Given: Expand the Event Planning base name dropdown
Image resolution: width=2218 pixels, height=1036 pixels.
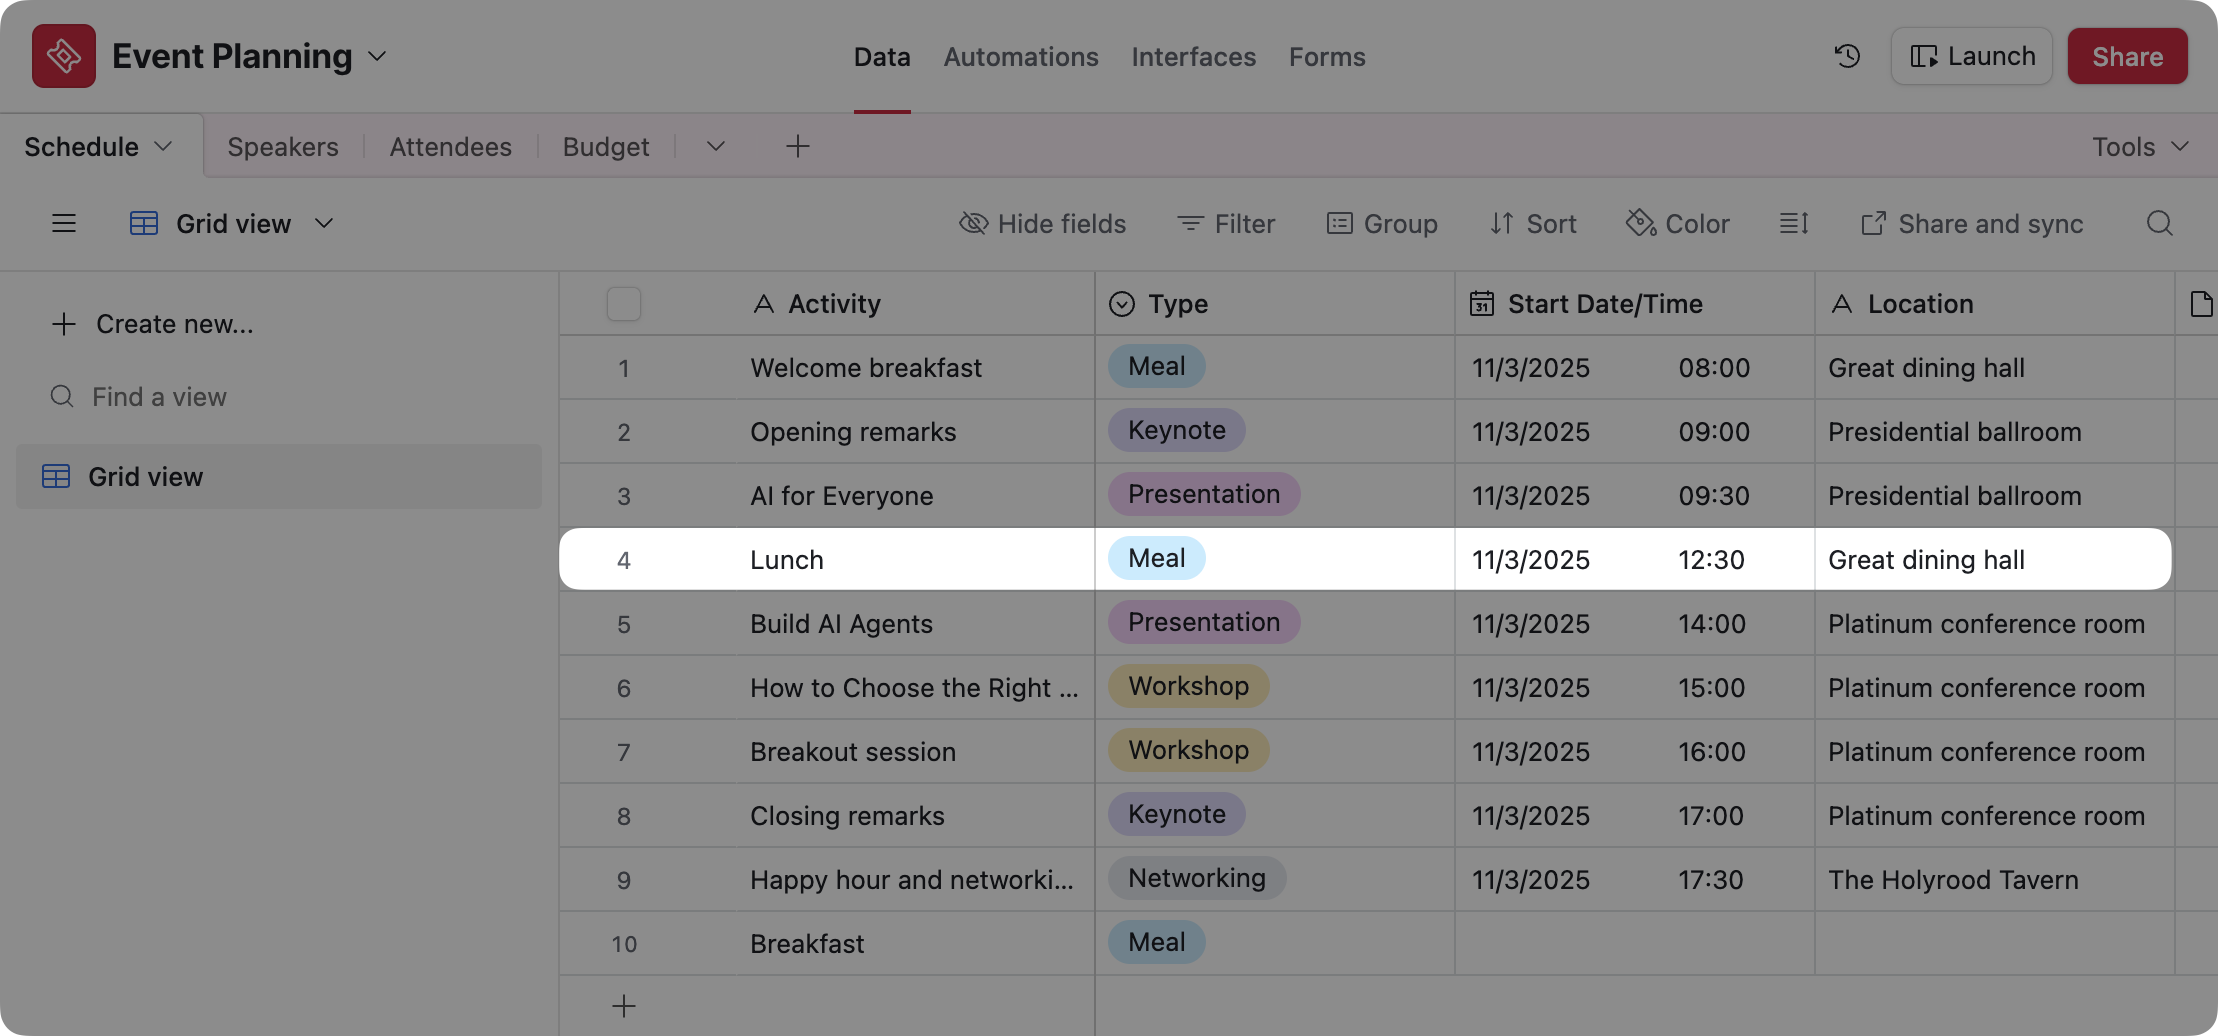Looking at the screenshot, I should [x=377, y=56].
